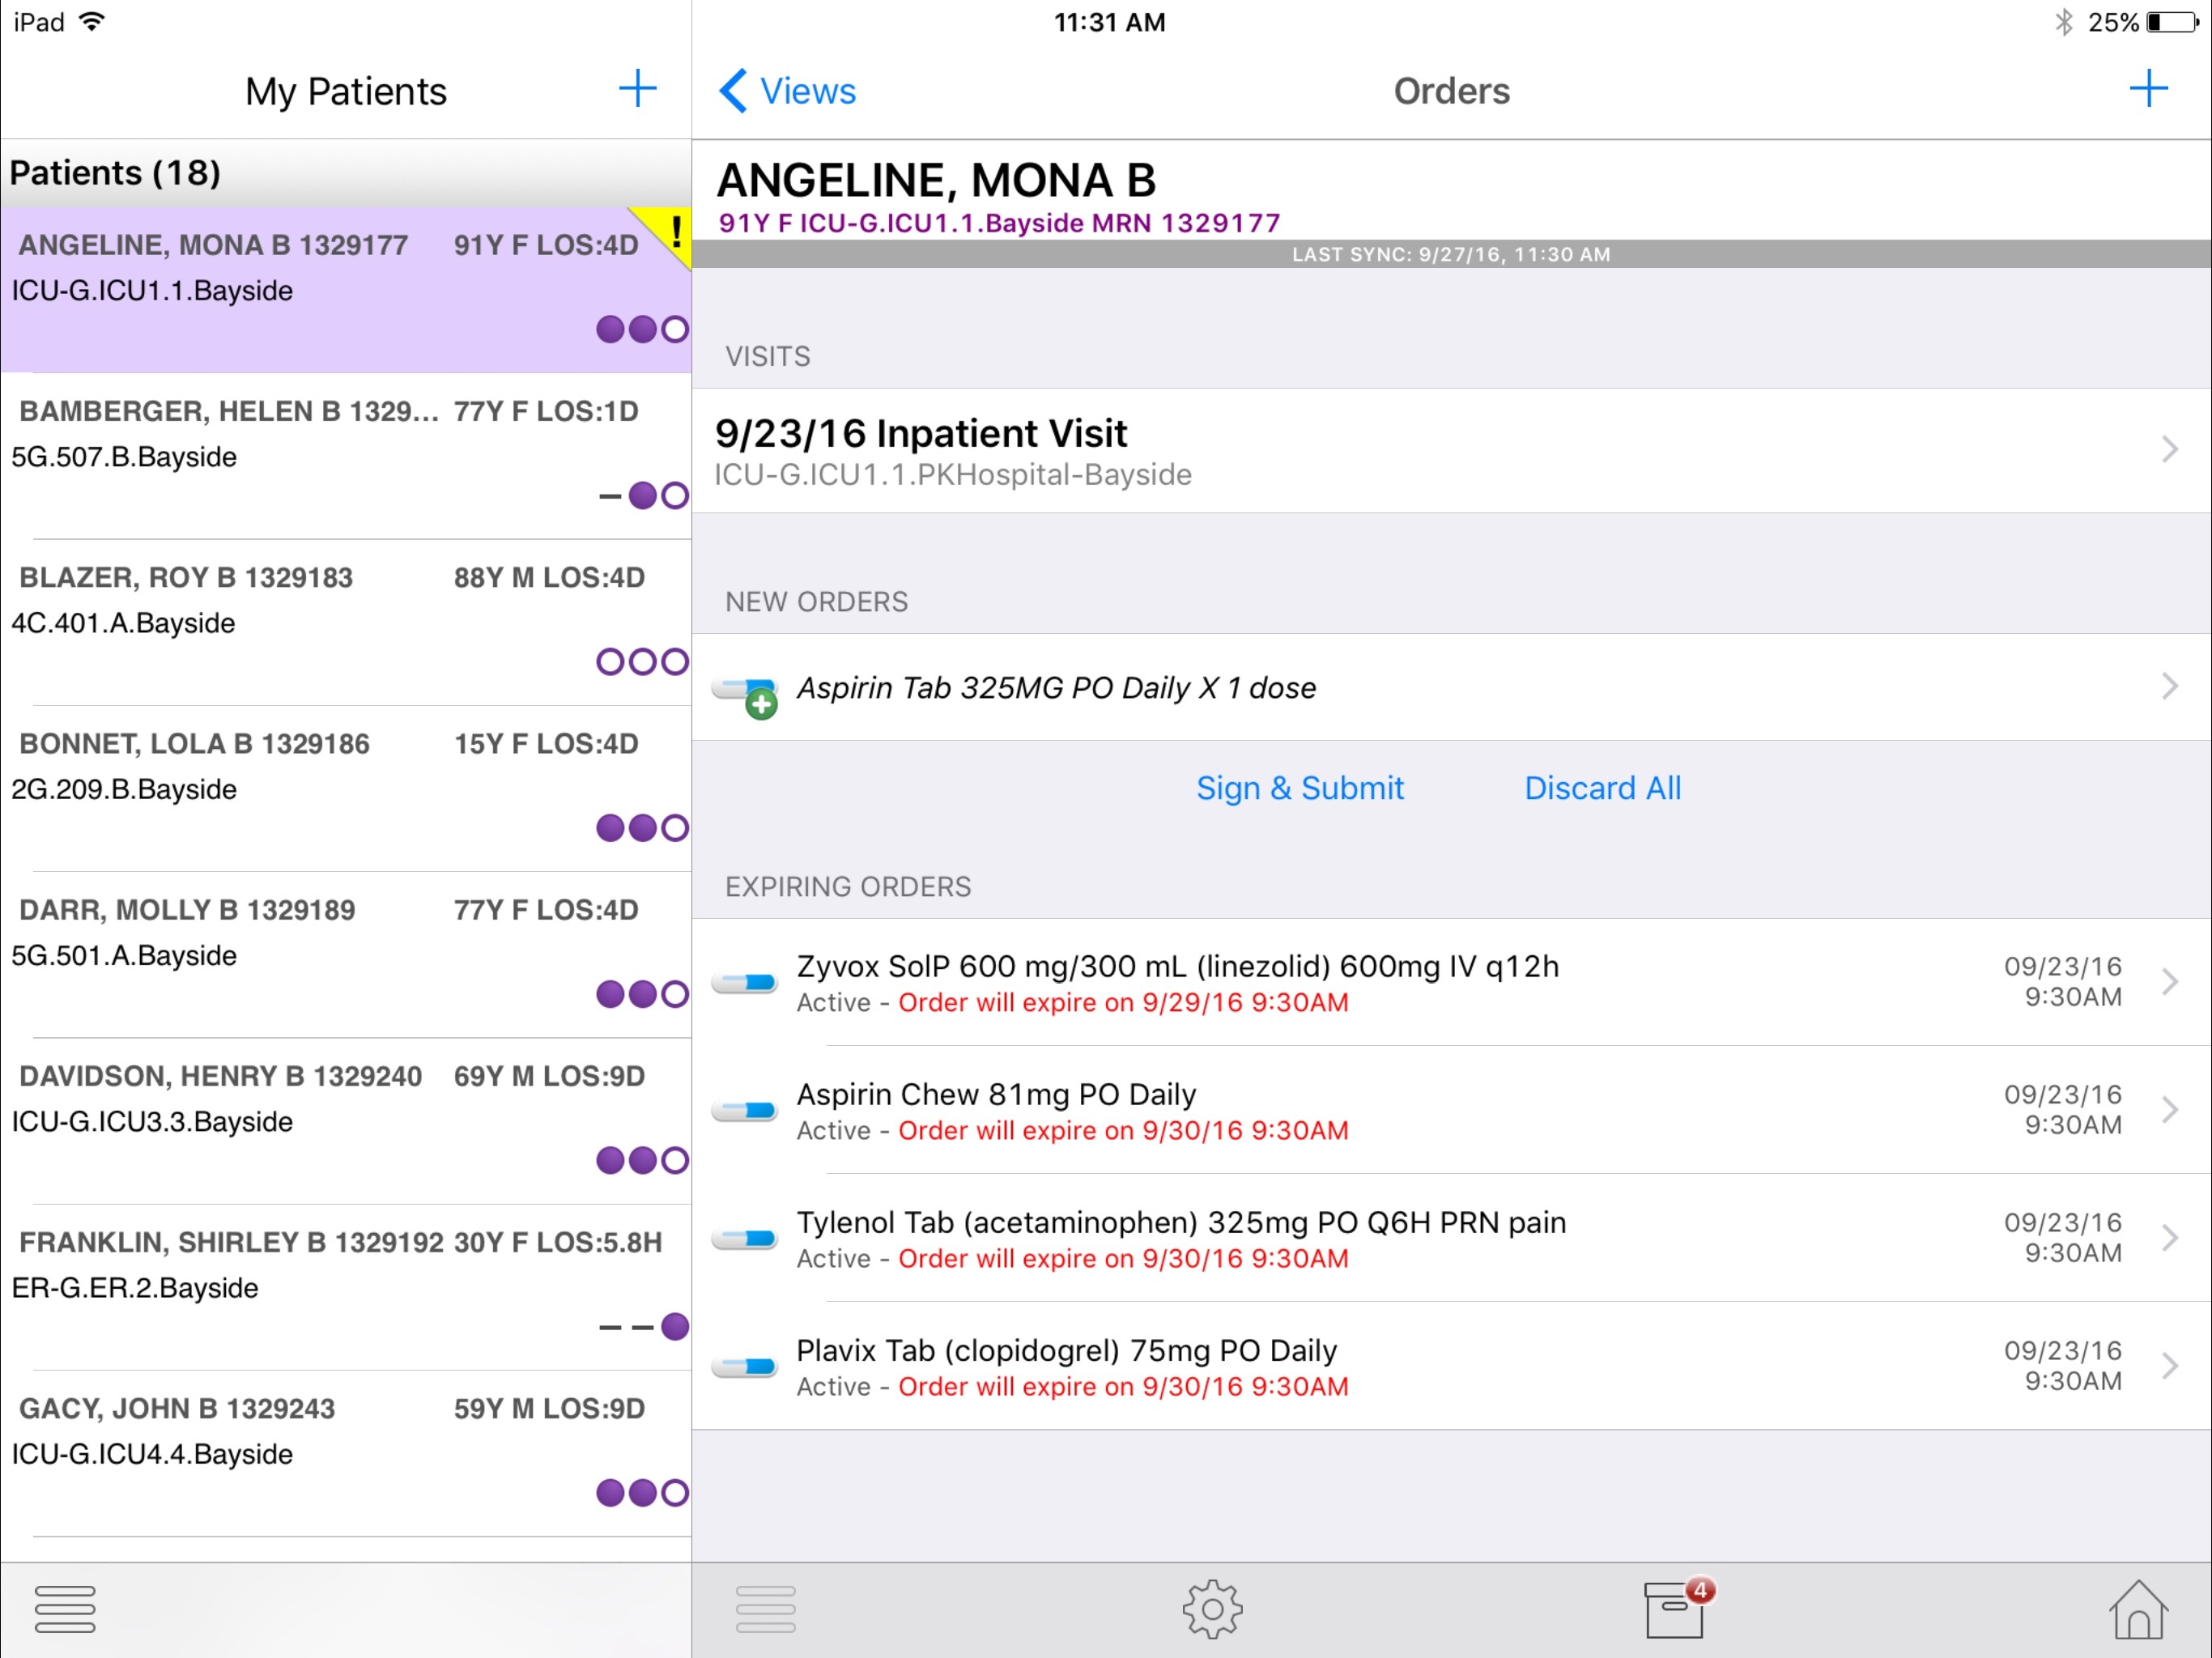Select patient GACY, JOHN B 1329243
Viewport: 2212px width, 1658px height.
[x=346, y=1452]
